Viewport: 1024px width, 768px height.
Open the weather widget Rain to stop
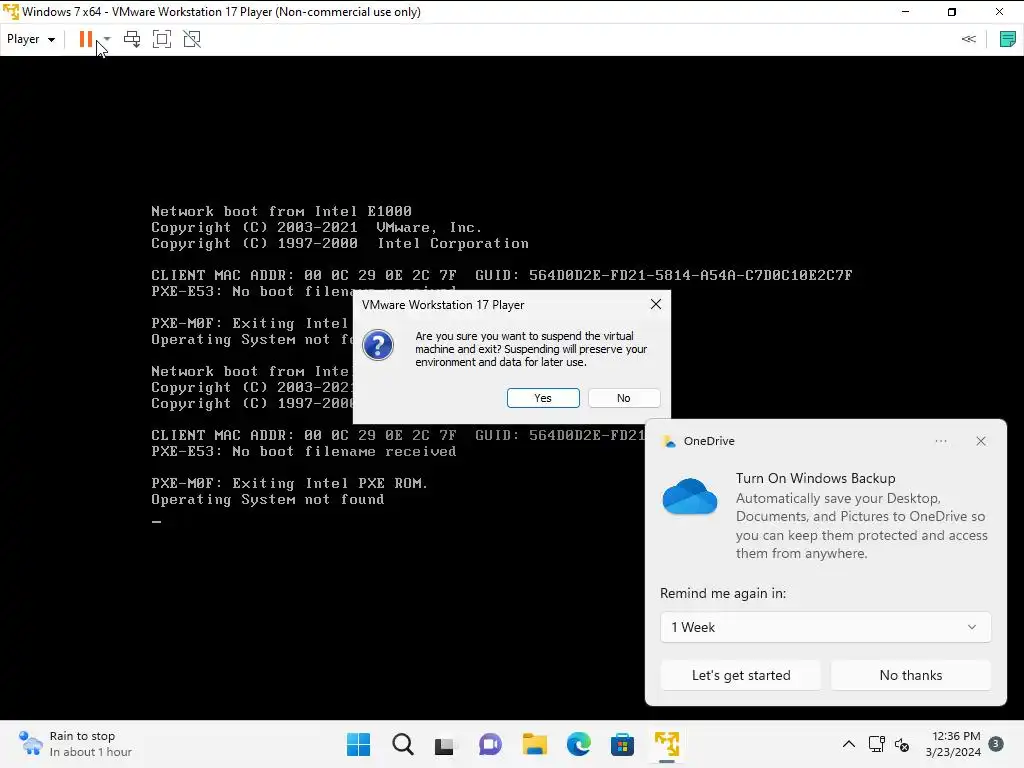tap(75, 744)
